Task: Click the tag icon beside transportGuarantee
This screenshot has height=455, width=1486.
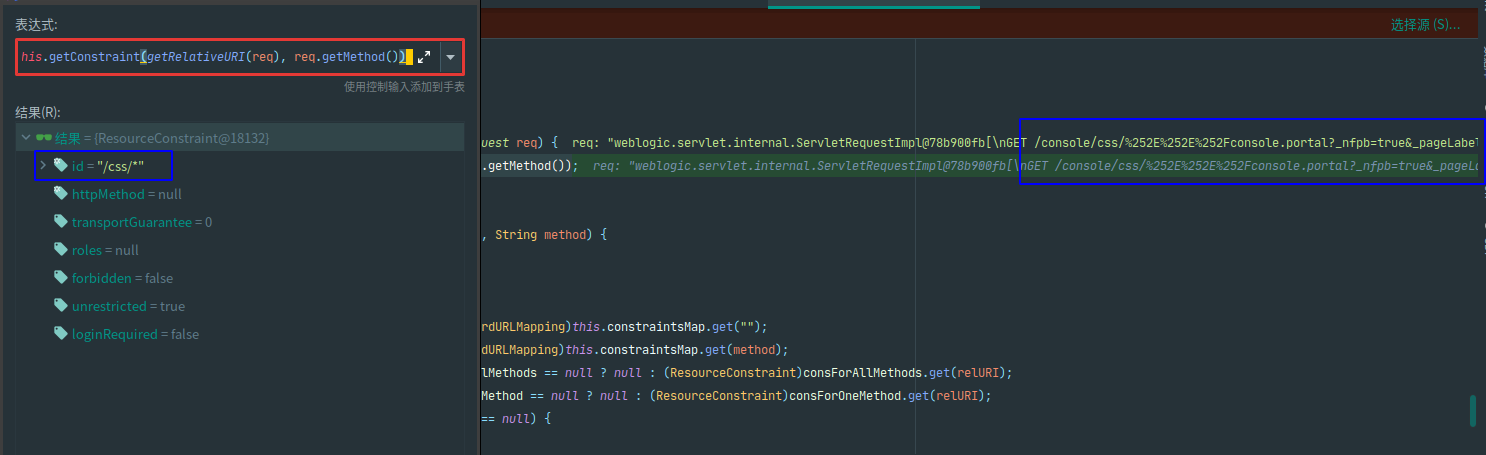Action: tap(61, 222)
